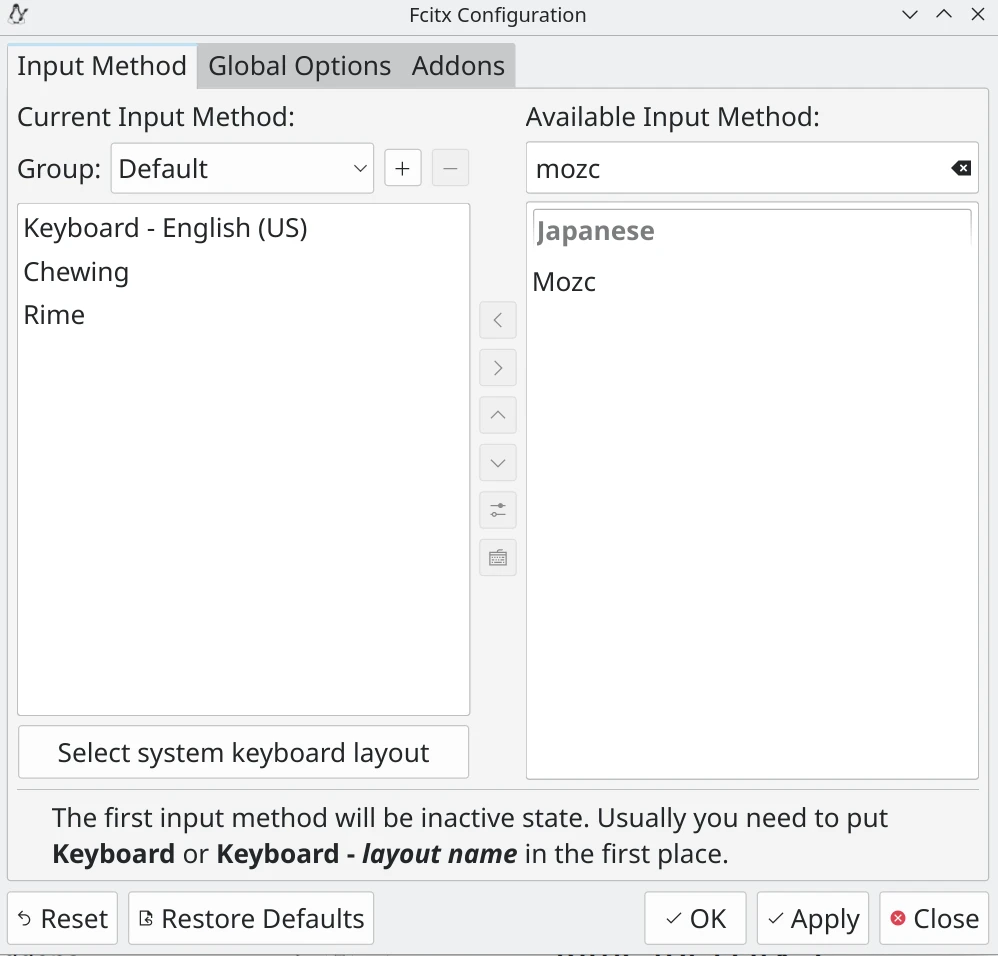The height and width of the screenshot is (956, 998).
Task: Open the Addons tab
Action: (458, 66)
